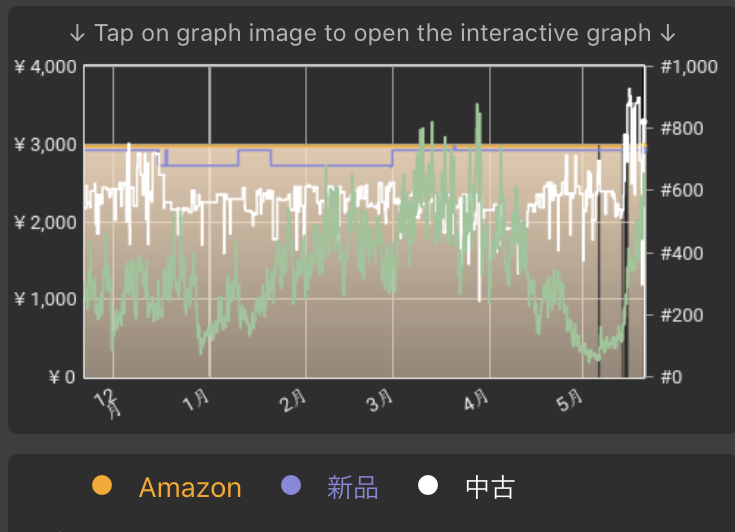Toggle the Amazon price series label
Screen dimensions: 735x532
[190, 488]
